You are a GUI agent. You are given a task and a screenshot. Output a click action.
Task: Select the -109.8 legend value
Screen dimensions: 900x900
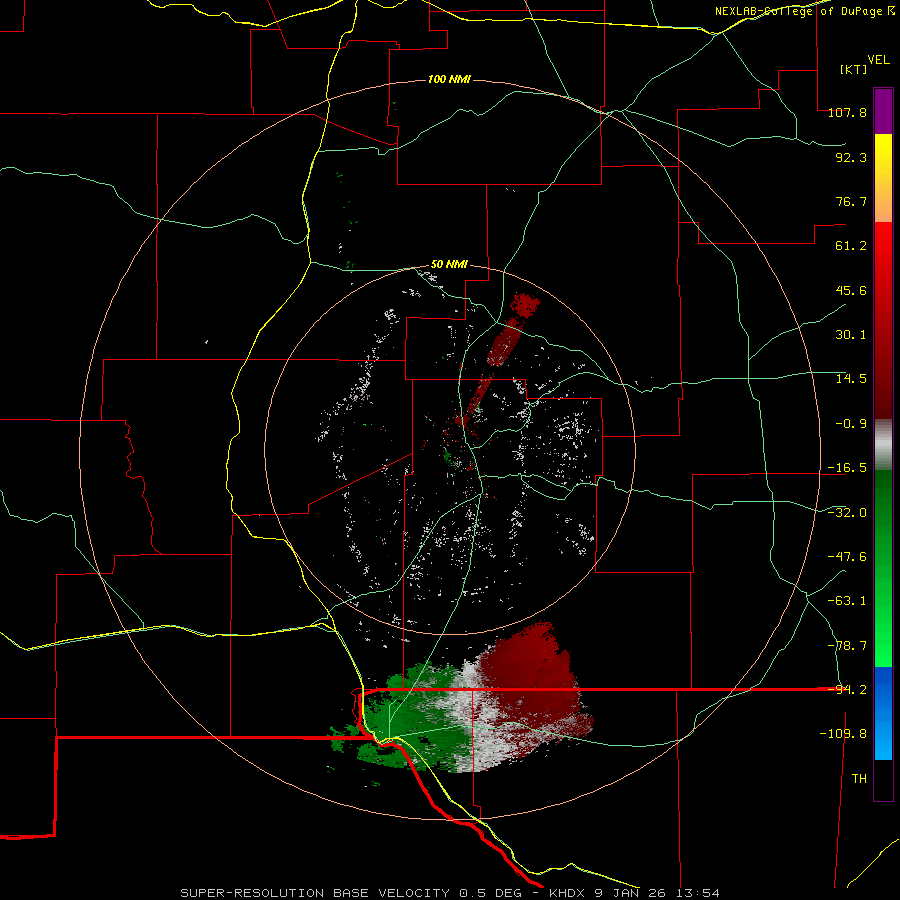[844, 734]
